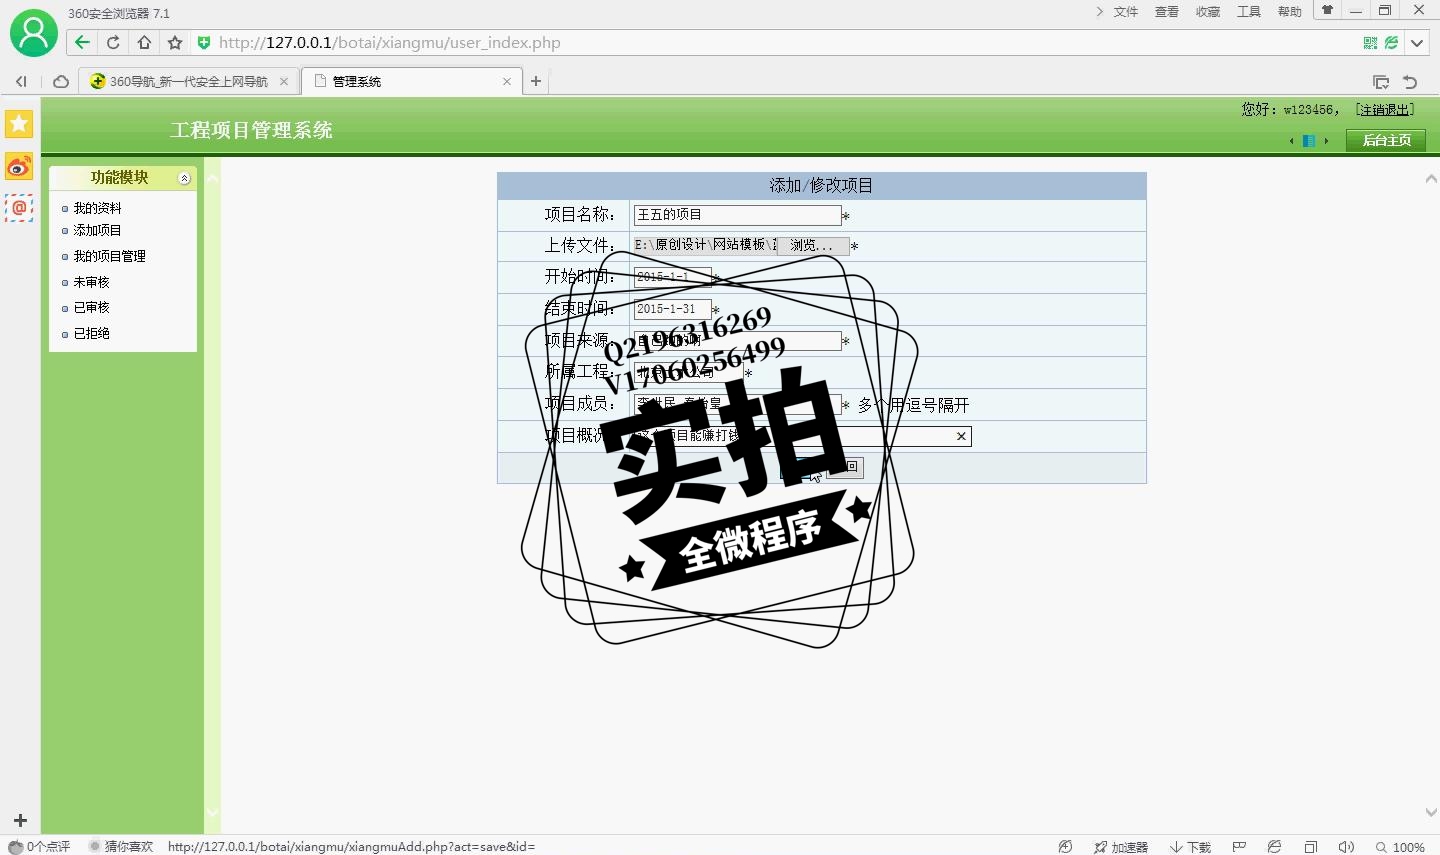The height and width of the screenshot is (855, 1440).
Task: Clear 项目概况 field with the X
Action: (x=961, y=436)
